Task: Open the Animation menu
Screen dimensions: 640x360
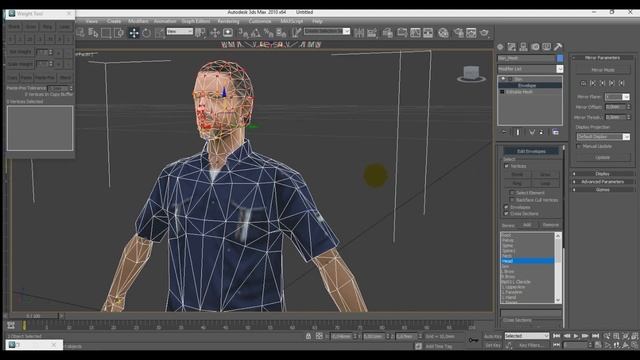Action: [x=165, y=21]
